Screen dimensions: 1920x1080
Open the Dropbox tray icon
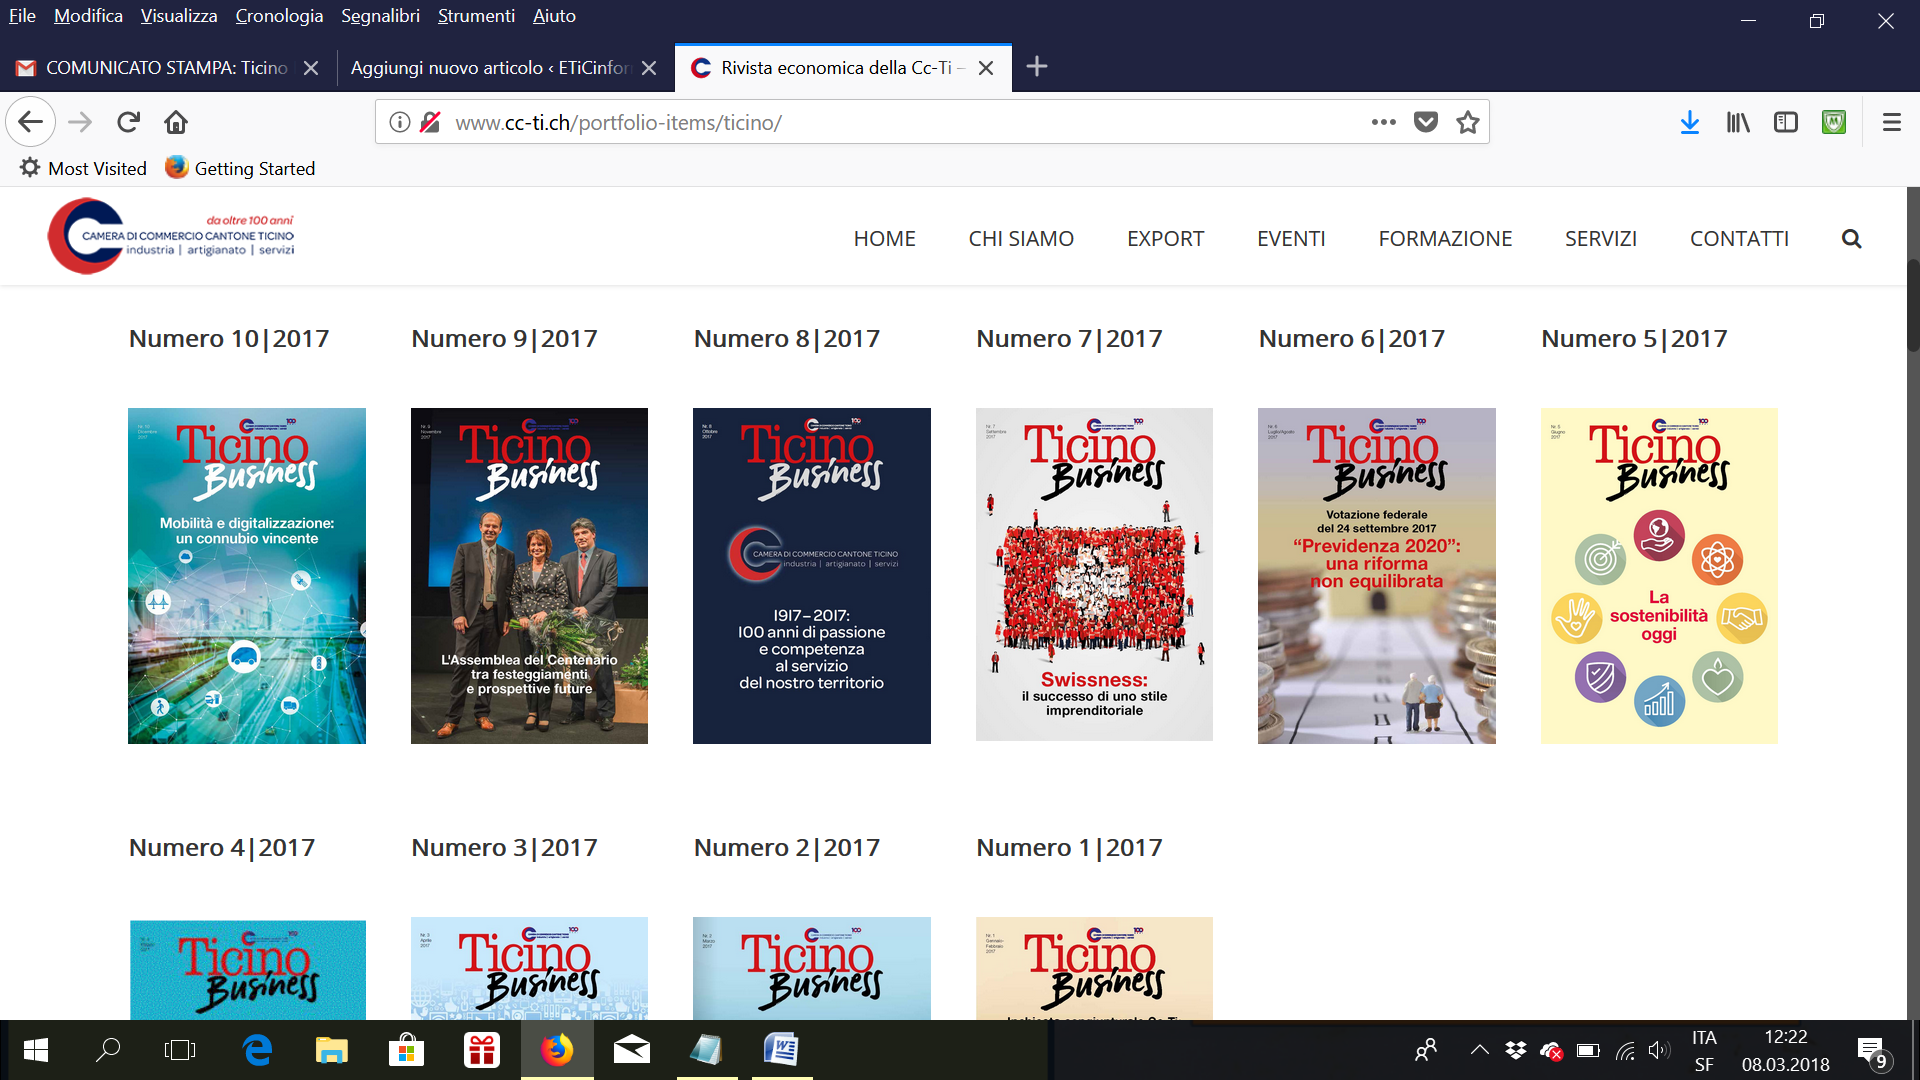point(1516,1050)
